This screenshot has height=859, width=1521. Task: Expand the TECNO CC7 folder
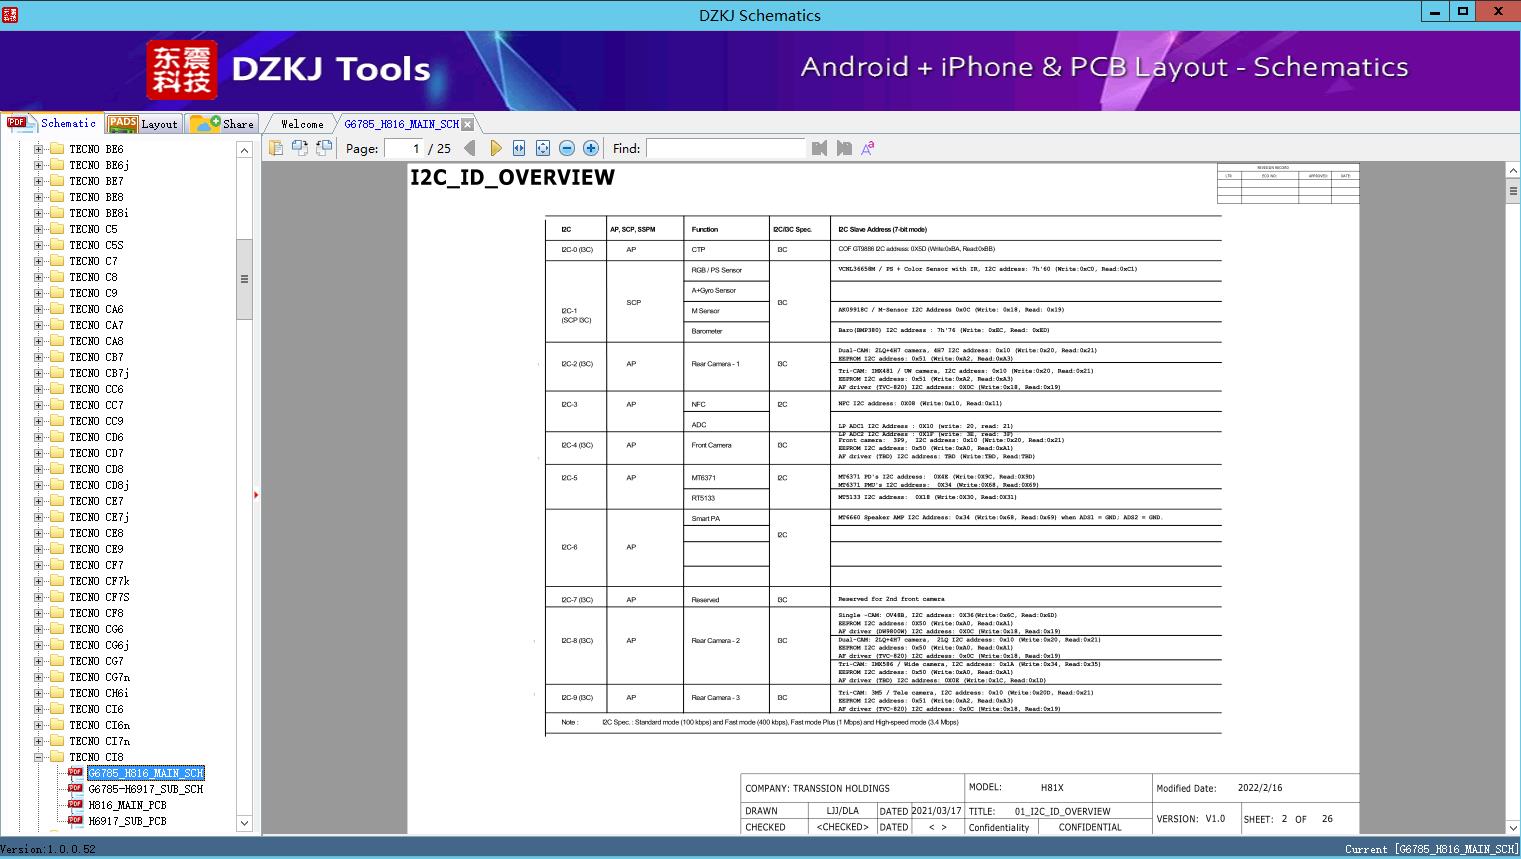click(39, 405)
